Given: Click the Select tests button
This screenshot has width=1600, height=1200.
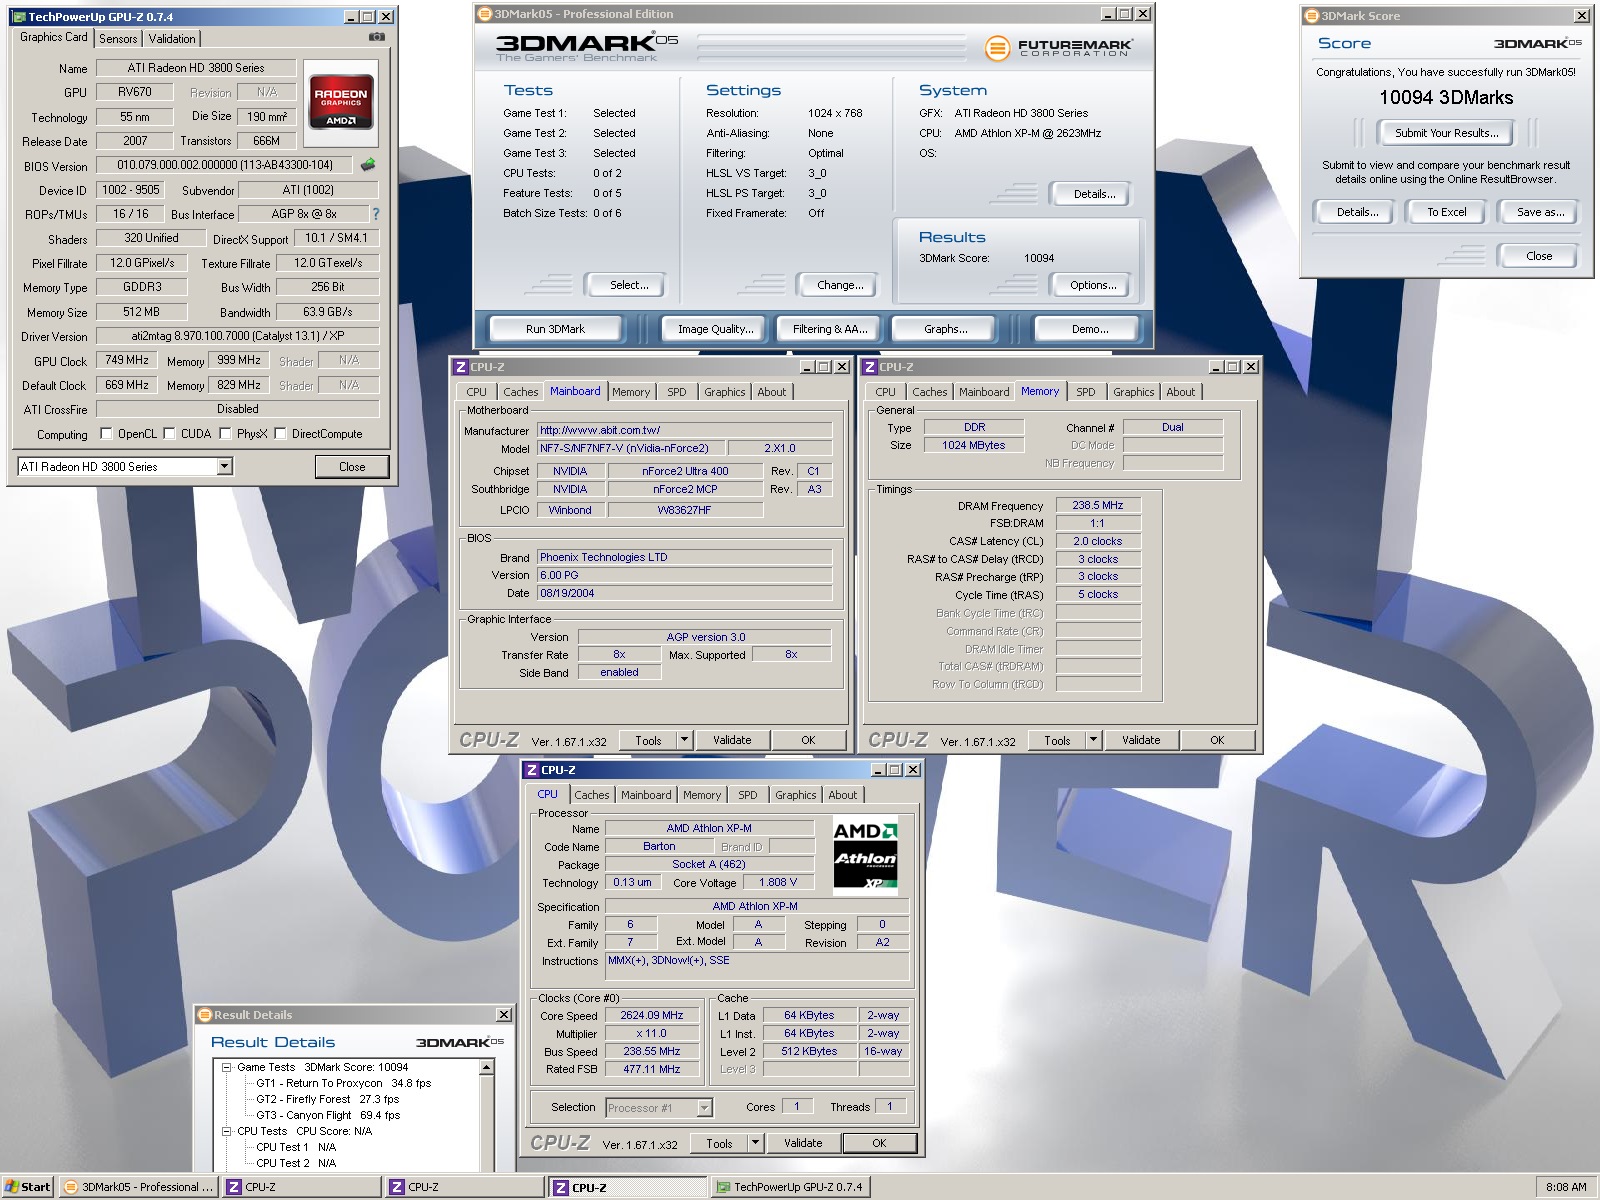Looking at the screenshot, I should click(x=629, y=285).
